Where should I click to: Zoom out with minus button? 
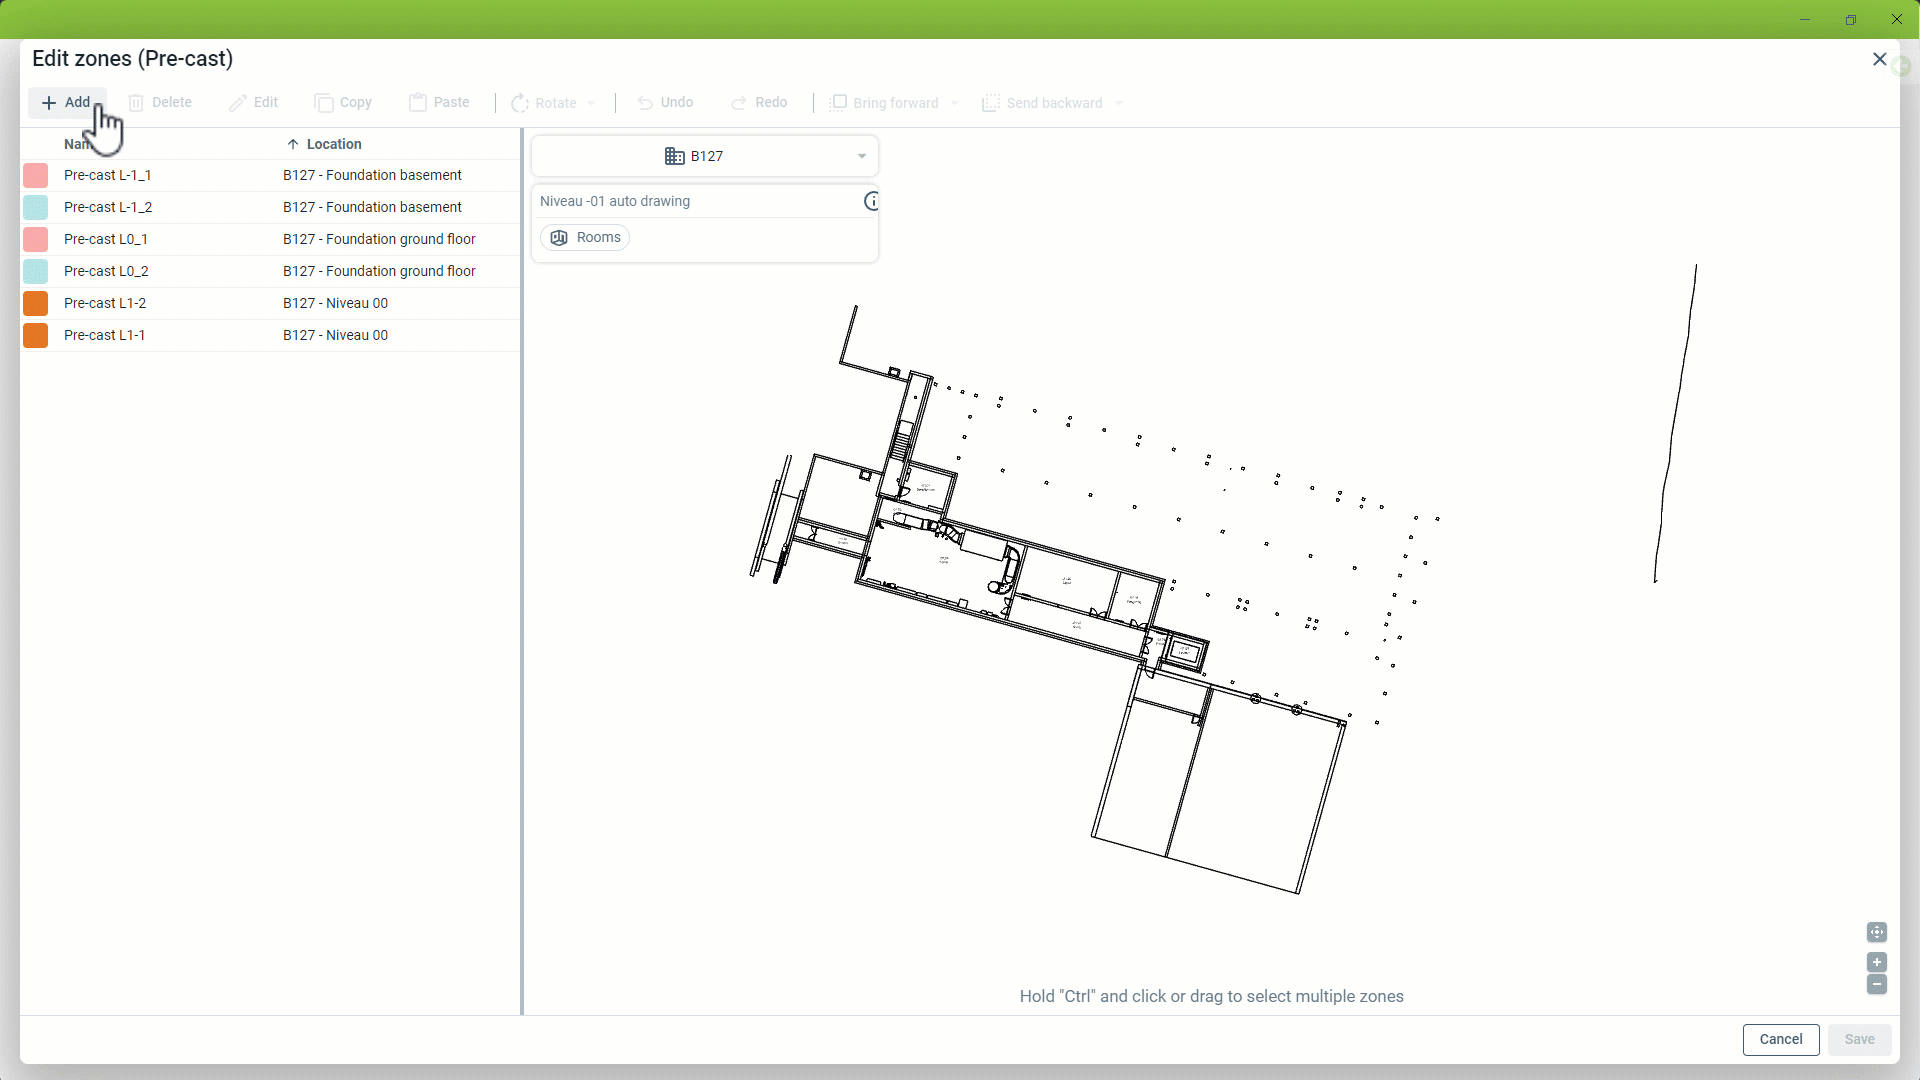point(1876,985)
